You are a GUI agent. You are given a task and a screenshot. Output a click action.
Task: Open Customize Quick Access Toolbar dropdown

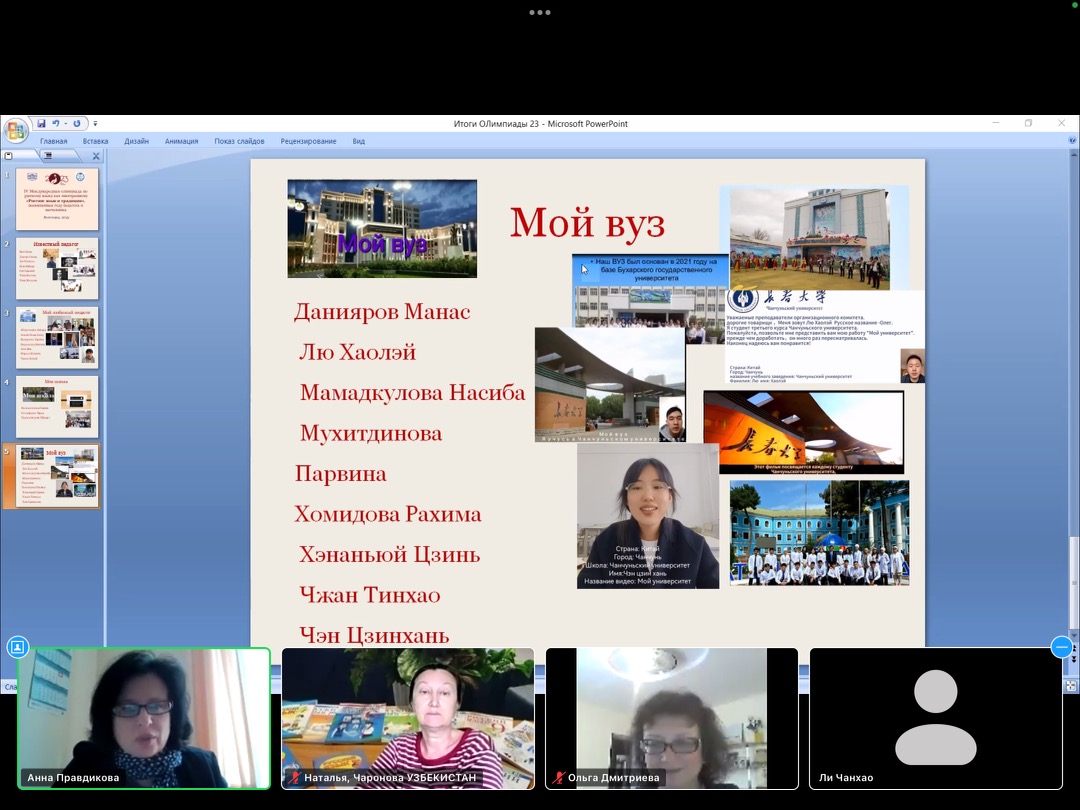click(95, 124)
